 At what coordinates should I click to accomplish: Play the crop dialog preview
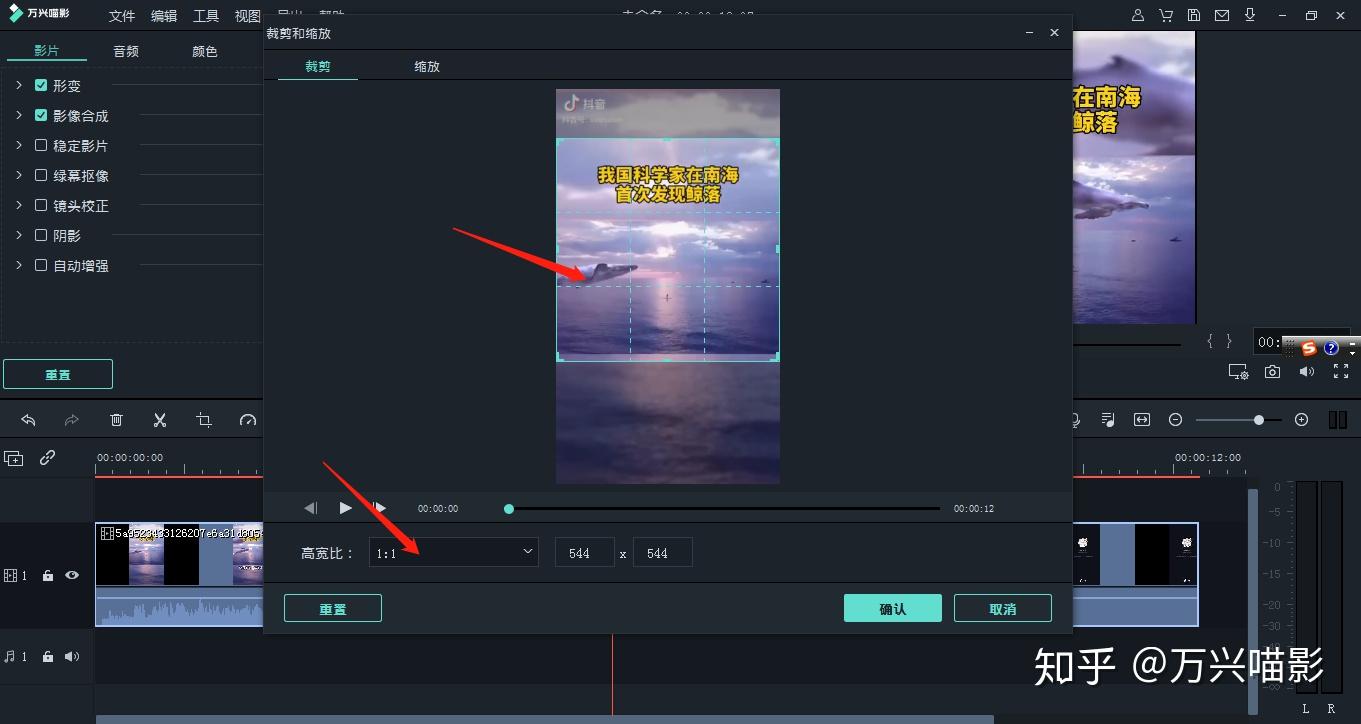click(345, 508)
